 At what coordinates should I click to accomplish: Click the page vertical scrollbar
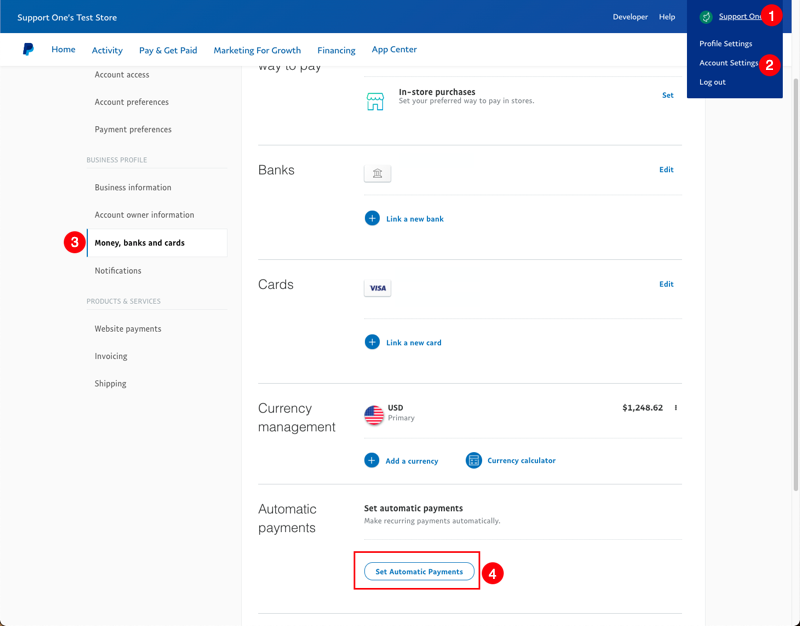[796, 285]
